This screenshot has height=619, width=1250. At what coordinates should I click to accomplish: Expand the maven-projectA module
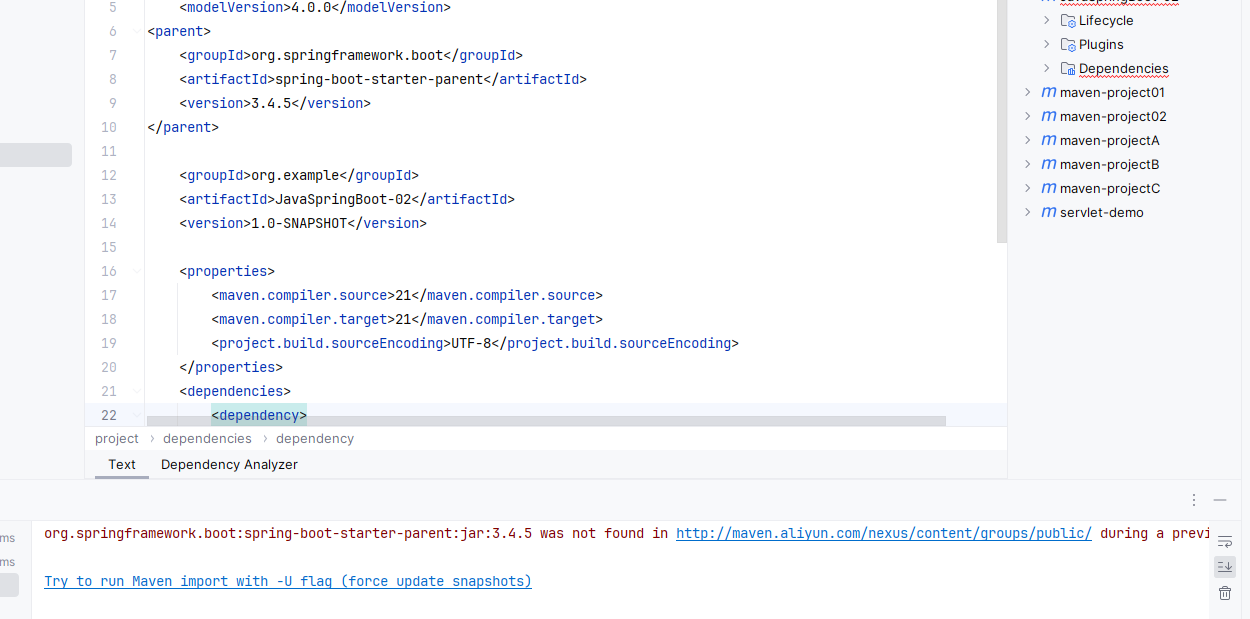pyautogui.click(x=1027, y=140)
